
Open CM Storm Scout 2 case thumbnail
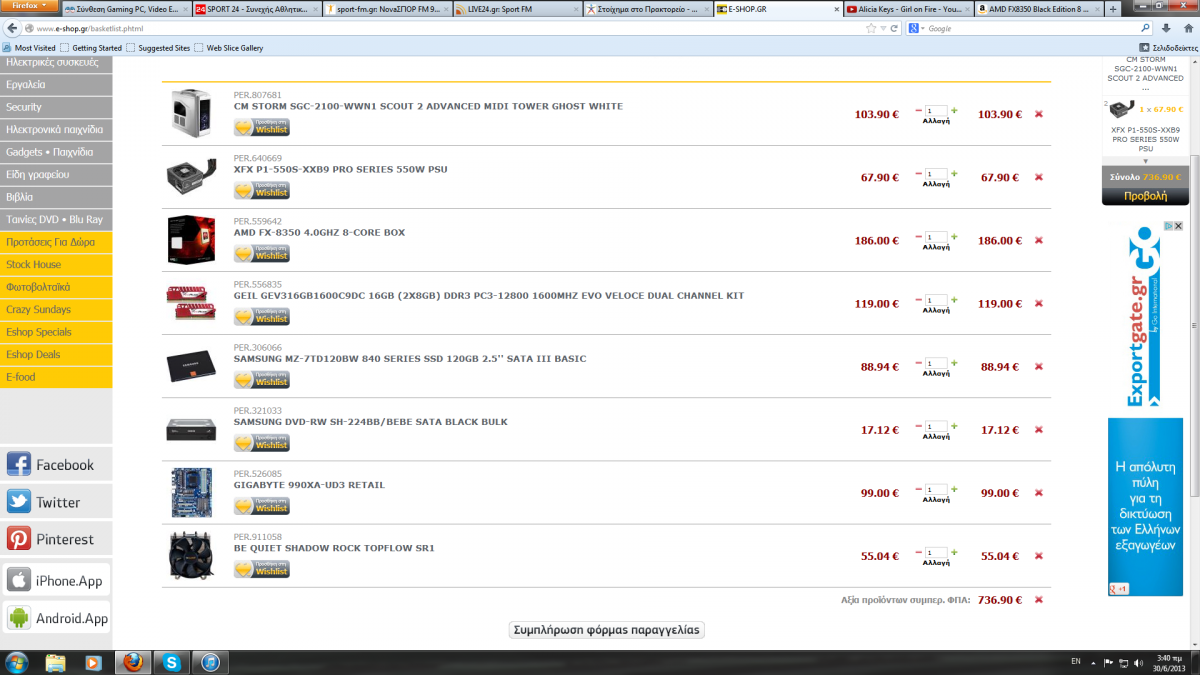pos(191,113)
